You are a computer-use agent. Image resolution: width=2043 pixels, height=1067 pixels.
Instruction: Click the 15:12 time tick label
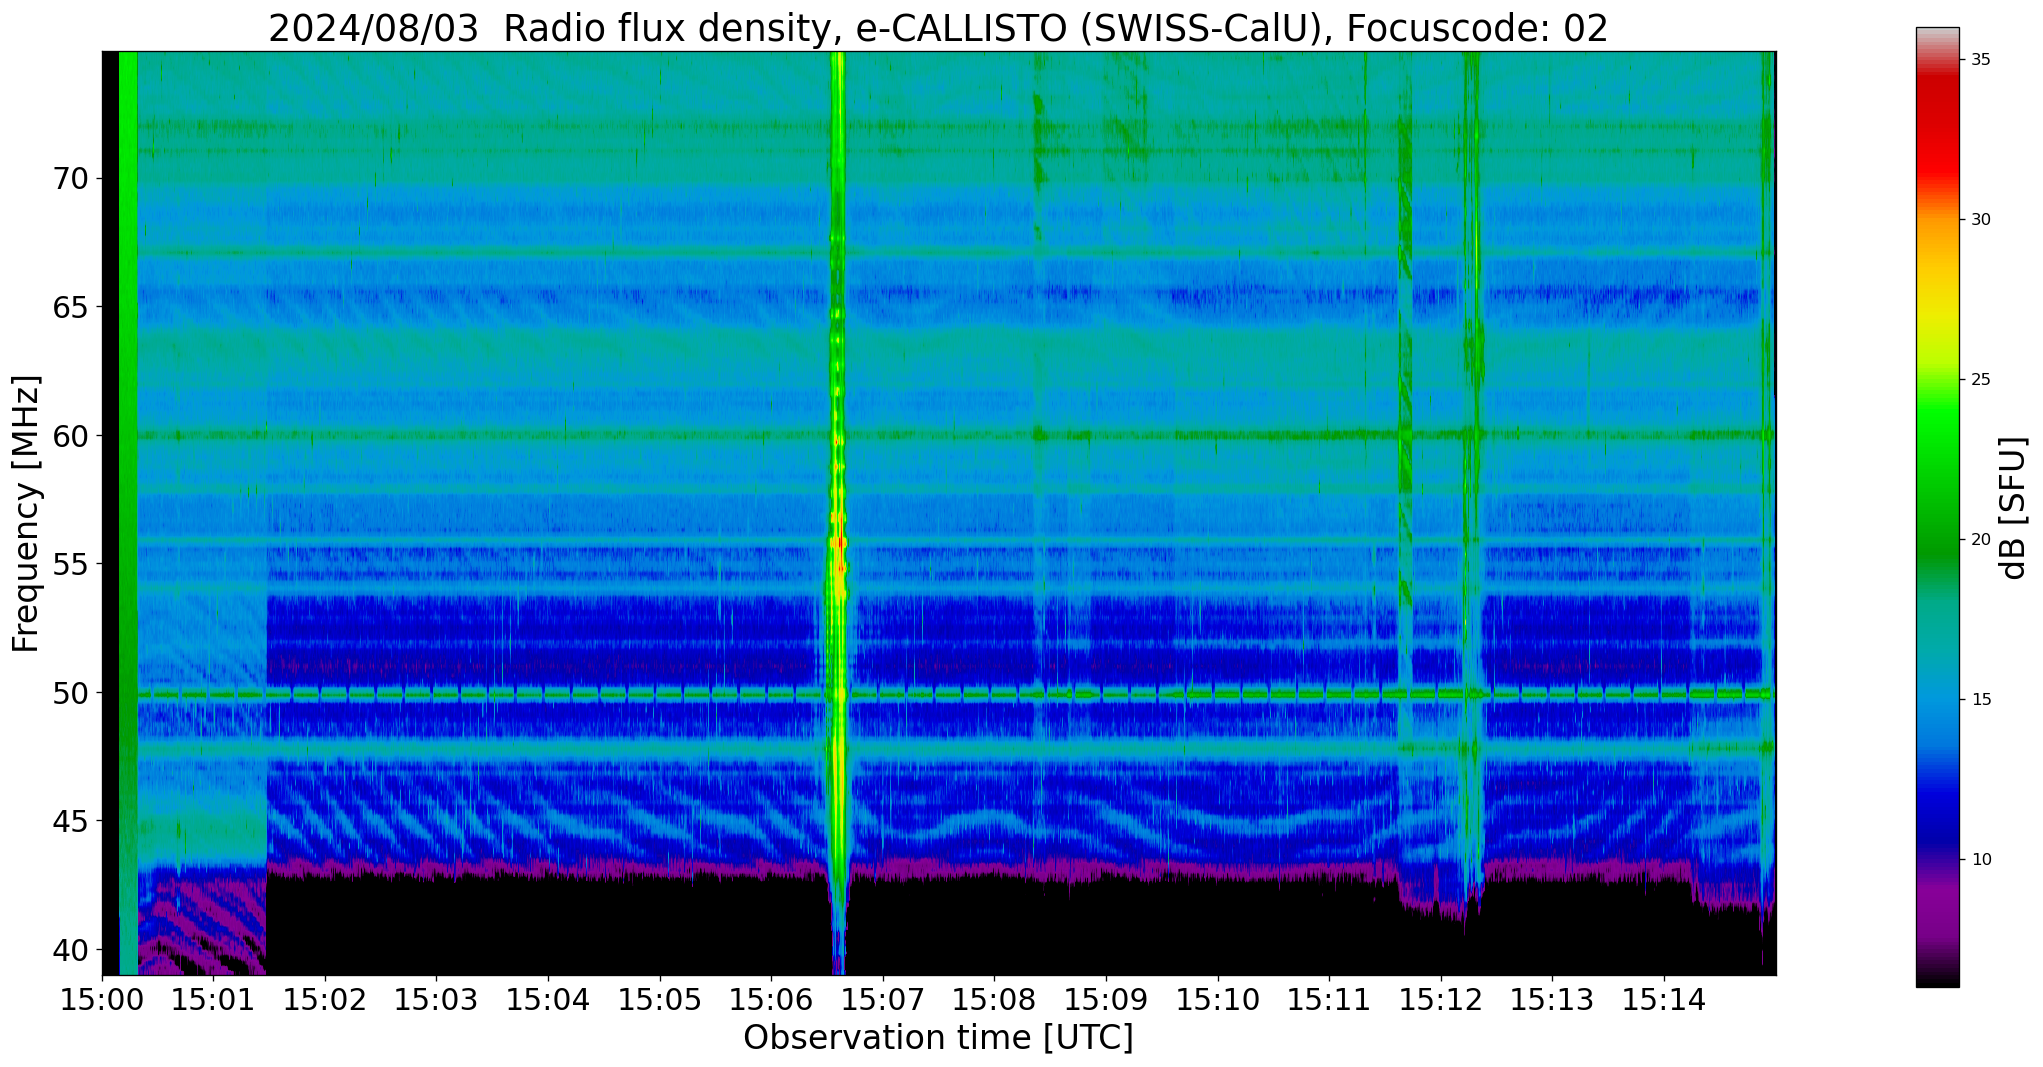(x=1441, y=1000)
